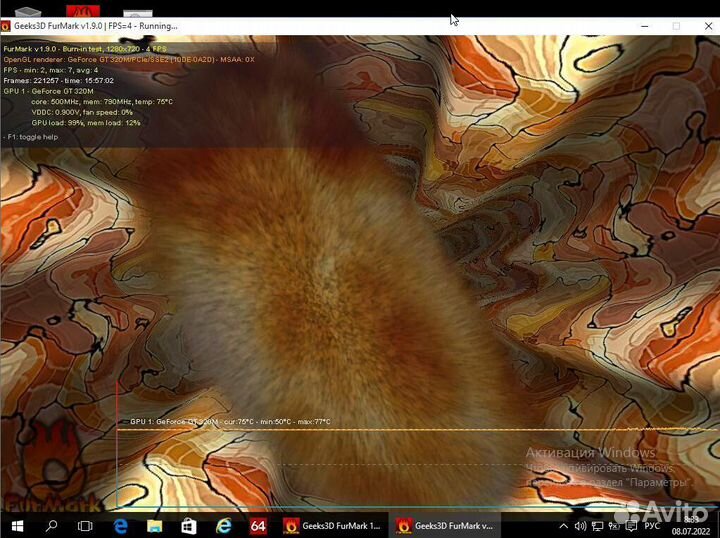Open Microsoft Store from the taskbar

pyautogui.click(x=189, y=525)
